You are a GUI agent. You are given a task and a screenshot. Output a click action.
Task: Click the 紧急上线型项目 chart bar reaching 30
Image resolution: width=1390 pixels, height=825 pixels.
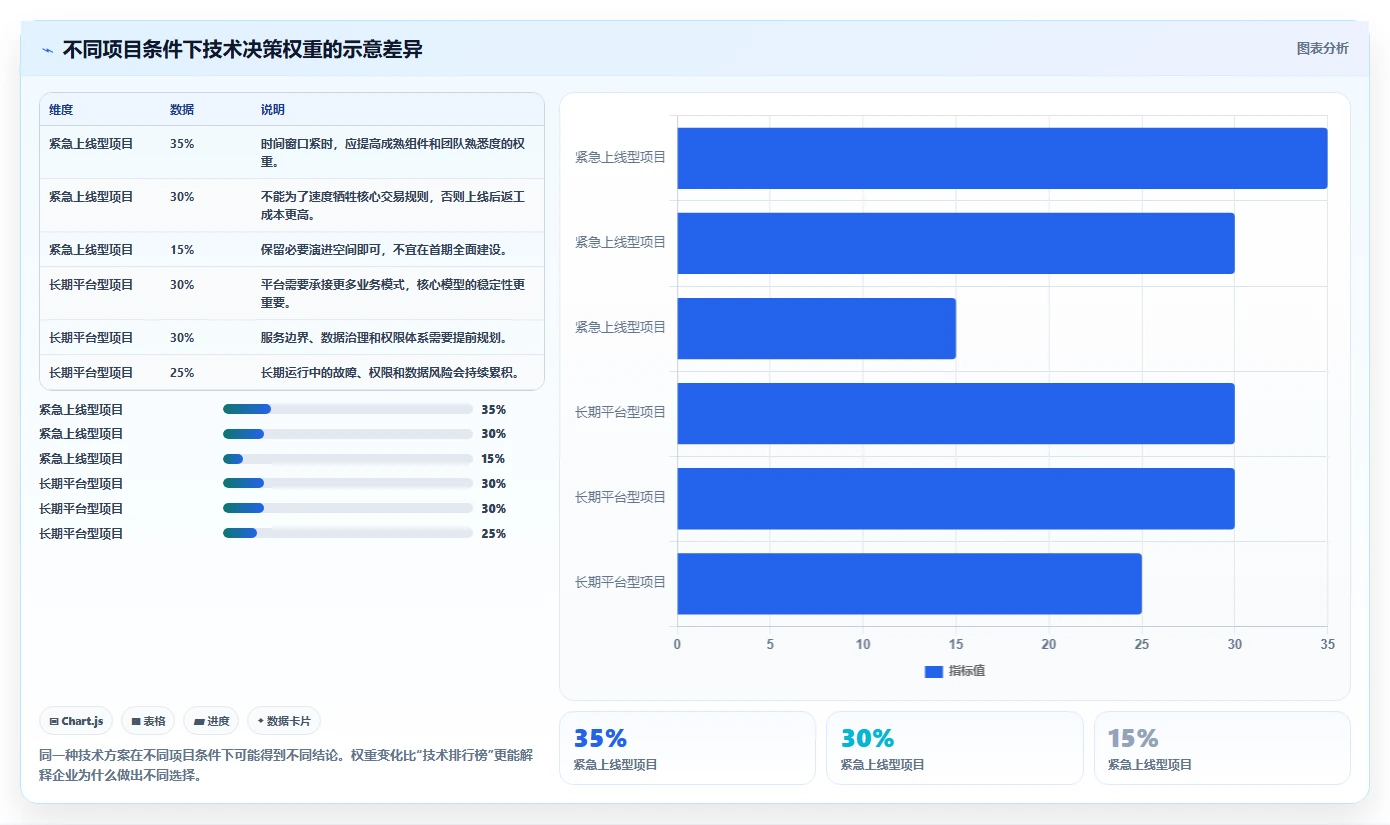[956, 243]
